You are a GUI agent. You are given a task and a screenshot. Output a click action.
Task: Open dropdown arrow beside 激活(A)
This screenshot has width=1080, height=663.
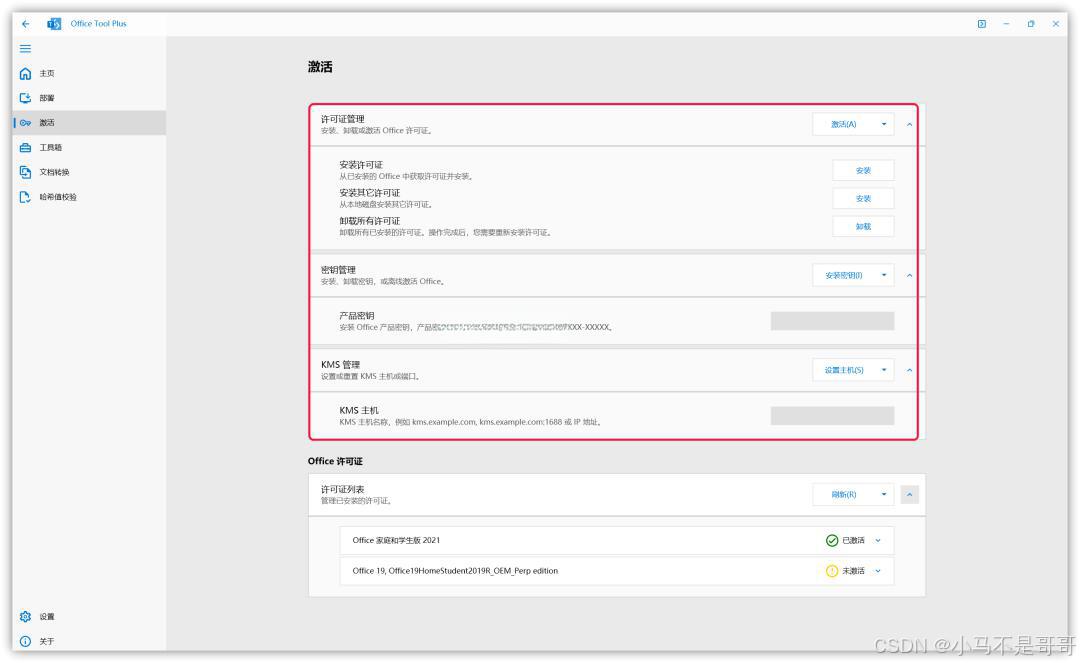pos(884,124)
